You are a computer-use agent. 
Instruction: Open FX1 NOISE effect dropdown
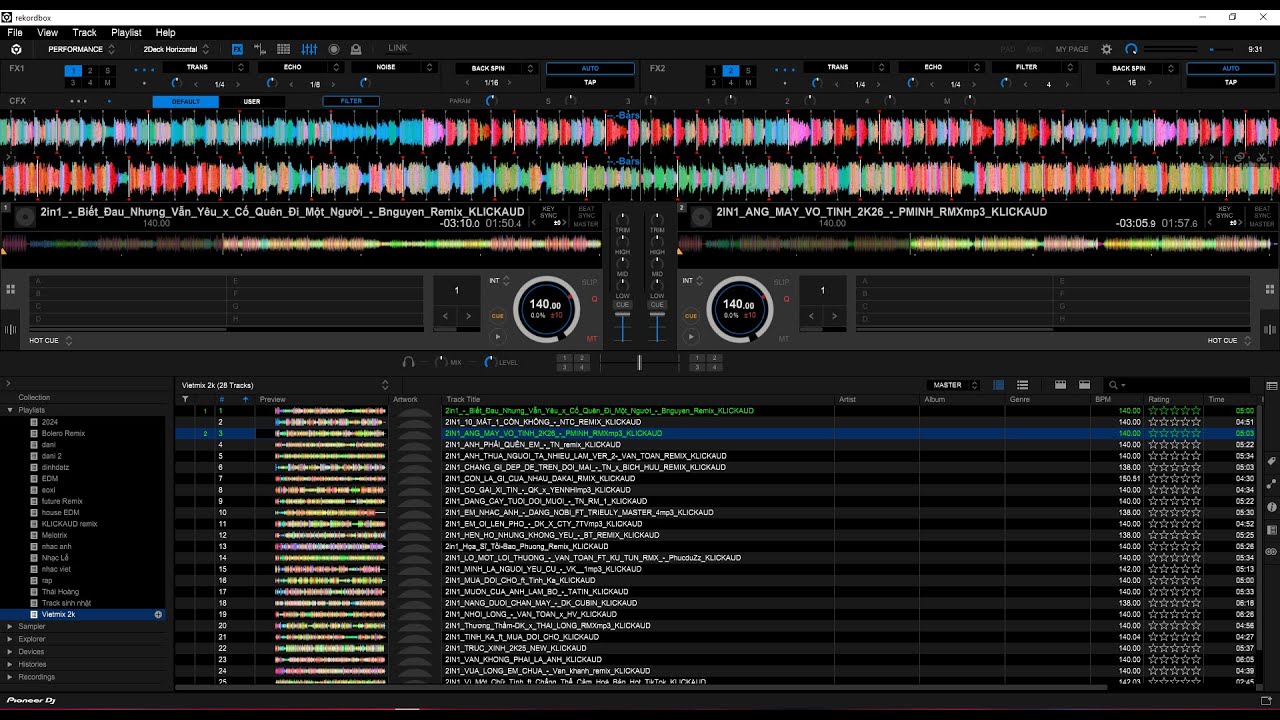tap(393, 67)
